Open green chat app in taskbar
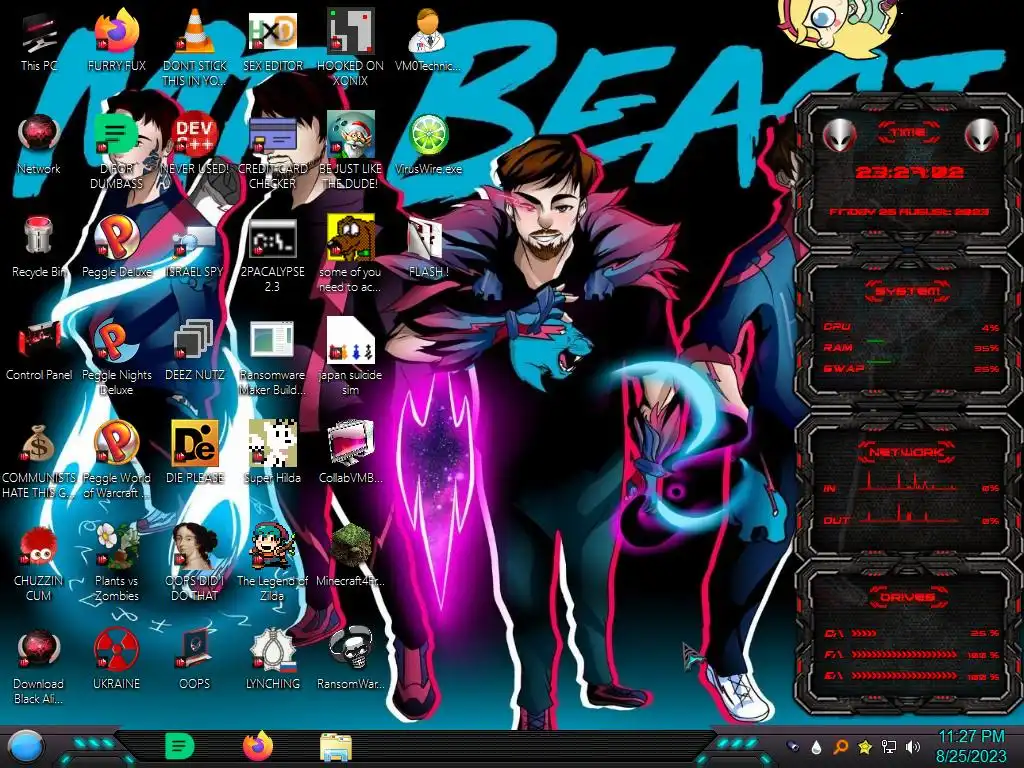The height and width of the screenshot is (768, 1024). coord(180,746)
